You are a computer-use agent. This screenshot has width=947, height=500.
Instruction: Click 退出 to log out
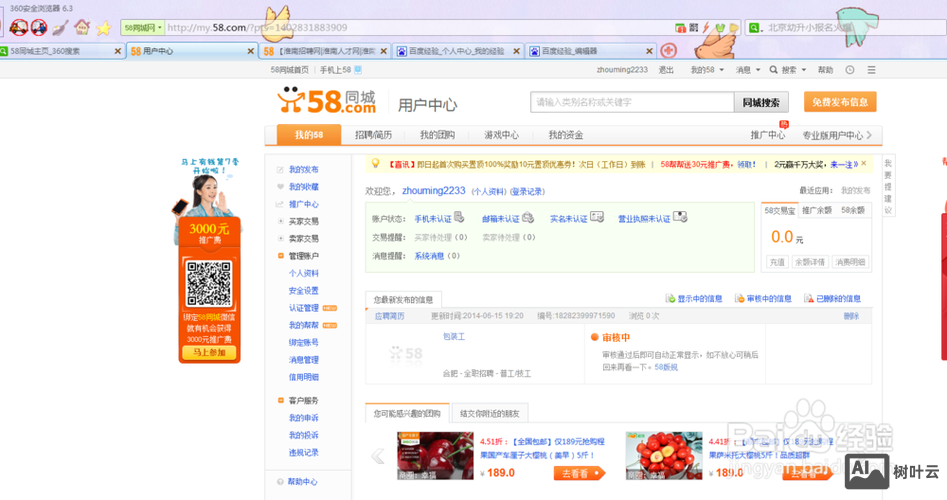point(666,70)
